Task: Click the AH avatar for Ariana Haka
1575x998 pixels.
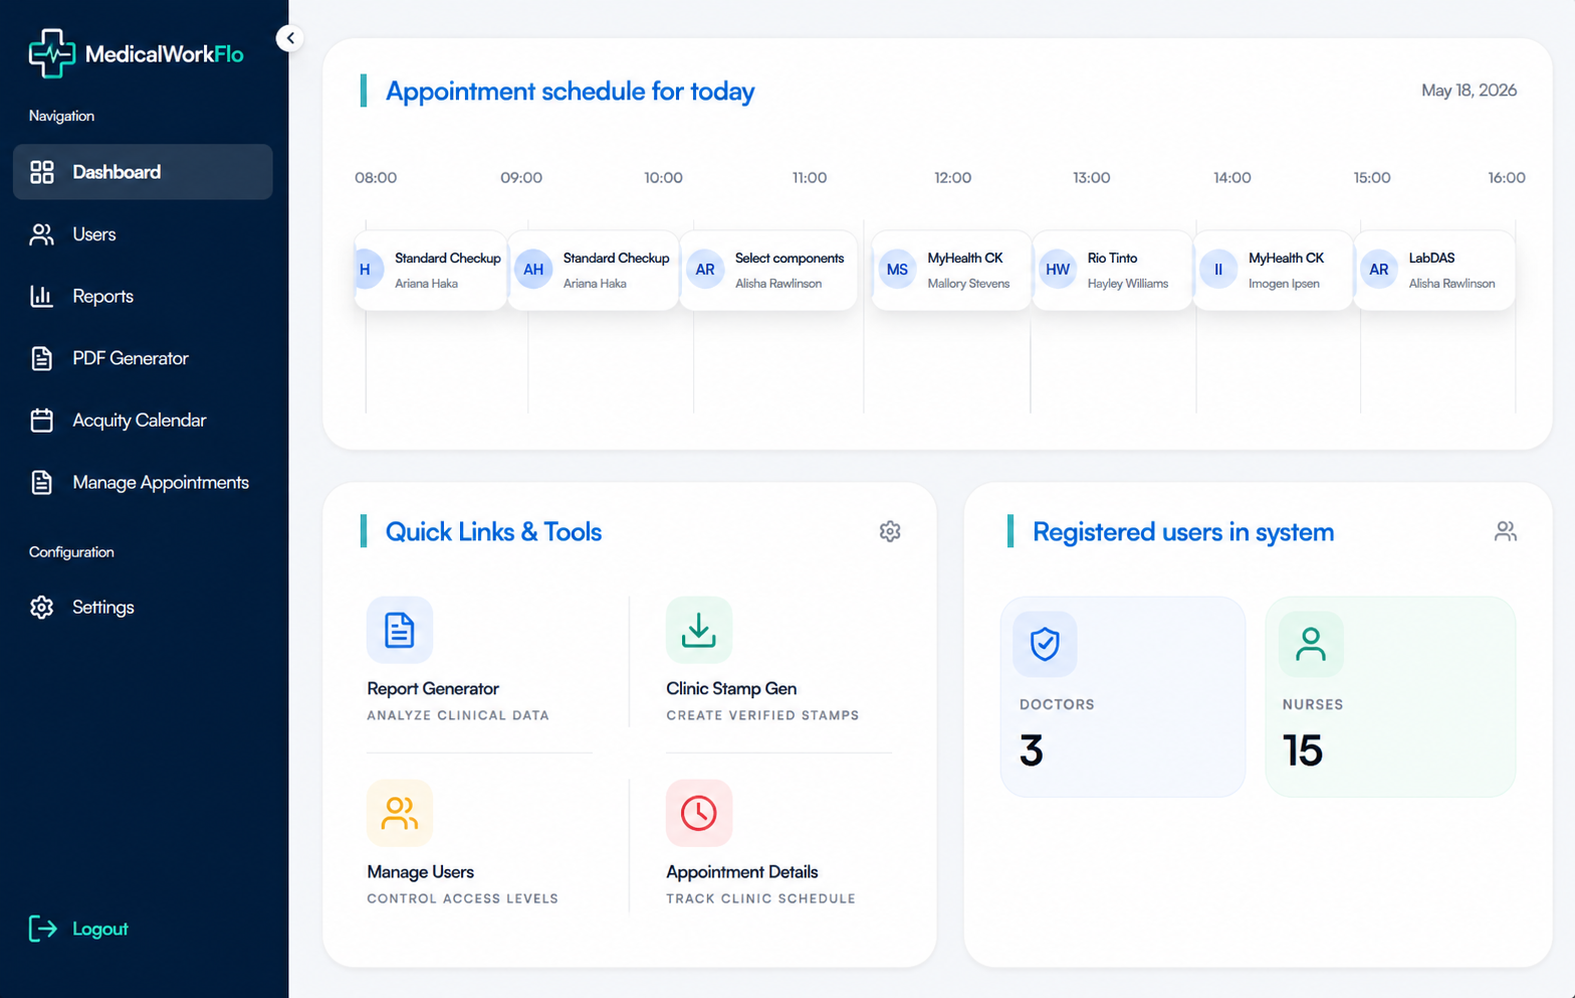Action: [x=534, y=269]
